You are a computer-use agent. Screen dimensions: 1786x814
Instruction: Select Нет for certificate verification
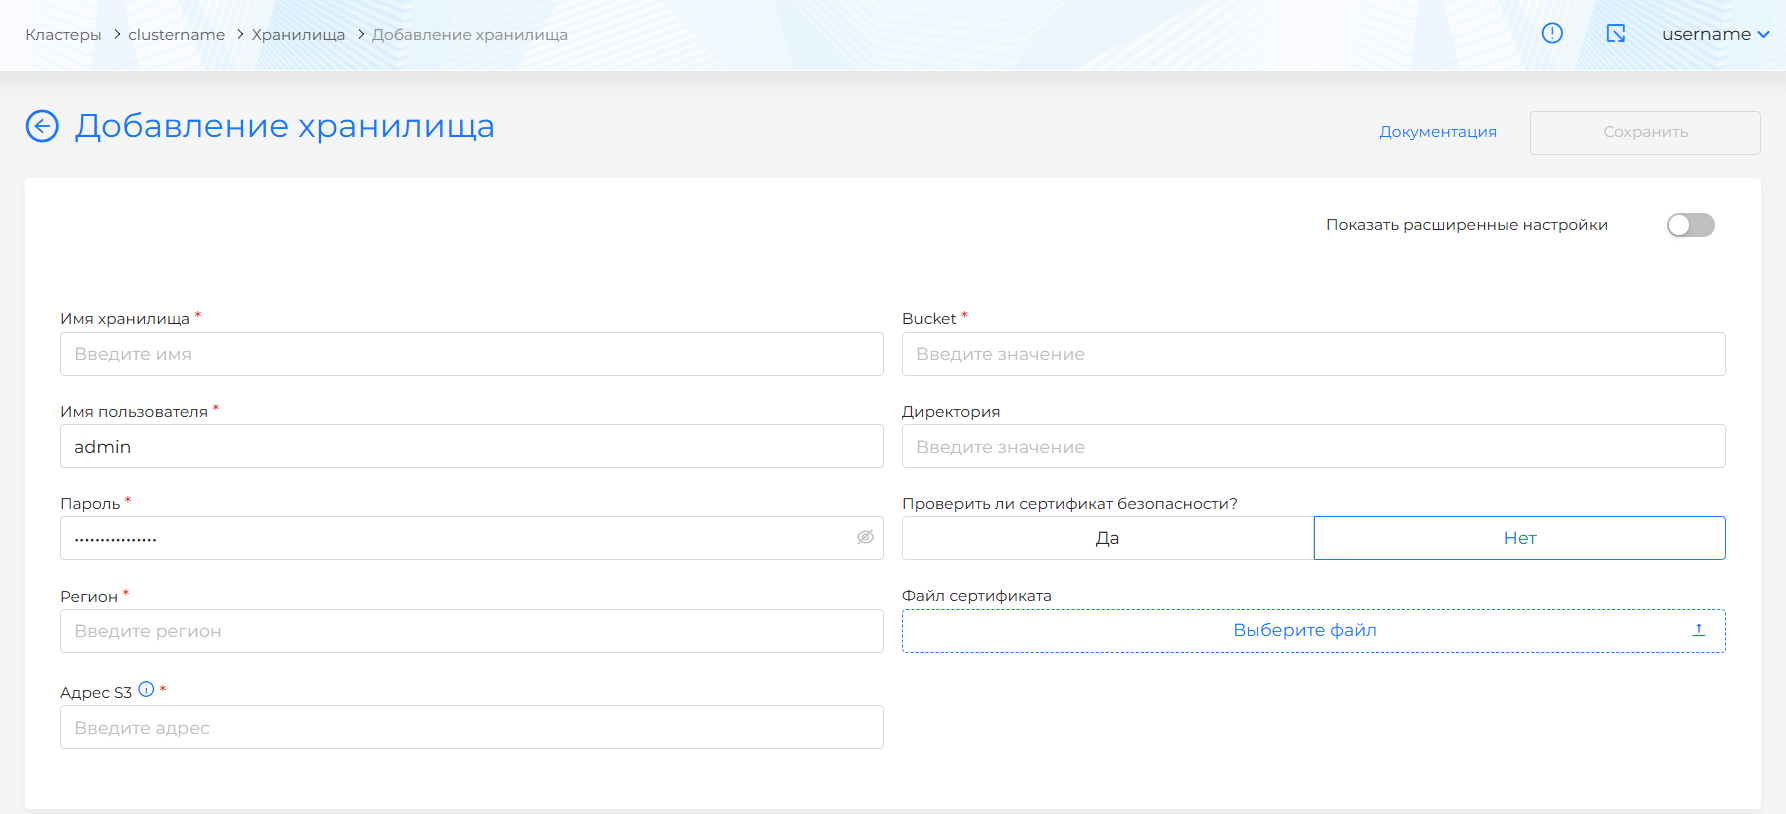(1519, 538)
